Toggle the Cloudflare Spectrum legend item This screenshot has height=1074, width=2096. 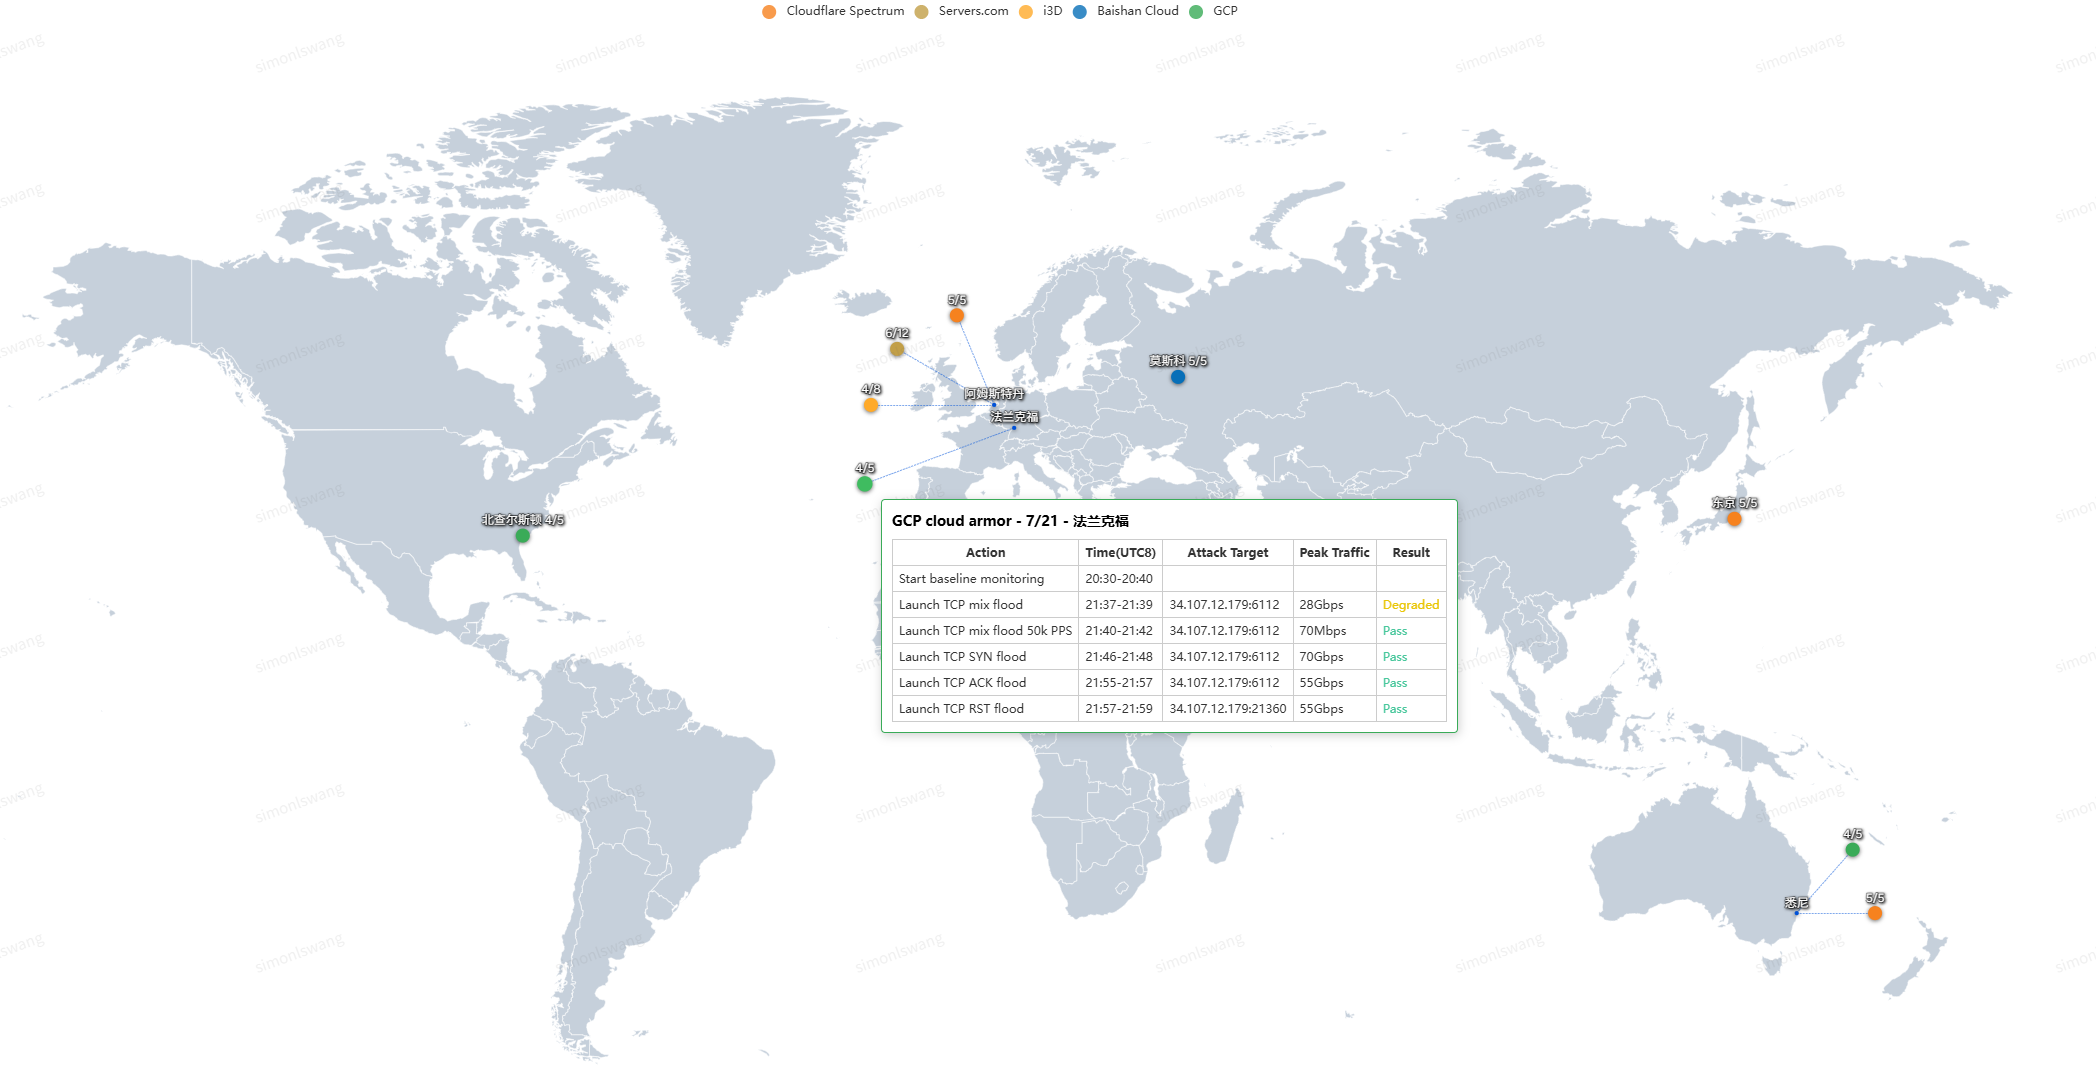coord(833,11)
